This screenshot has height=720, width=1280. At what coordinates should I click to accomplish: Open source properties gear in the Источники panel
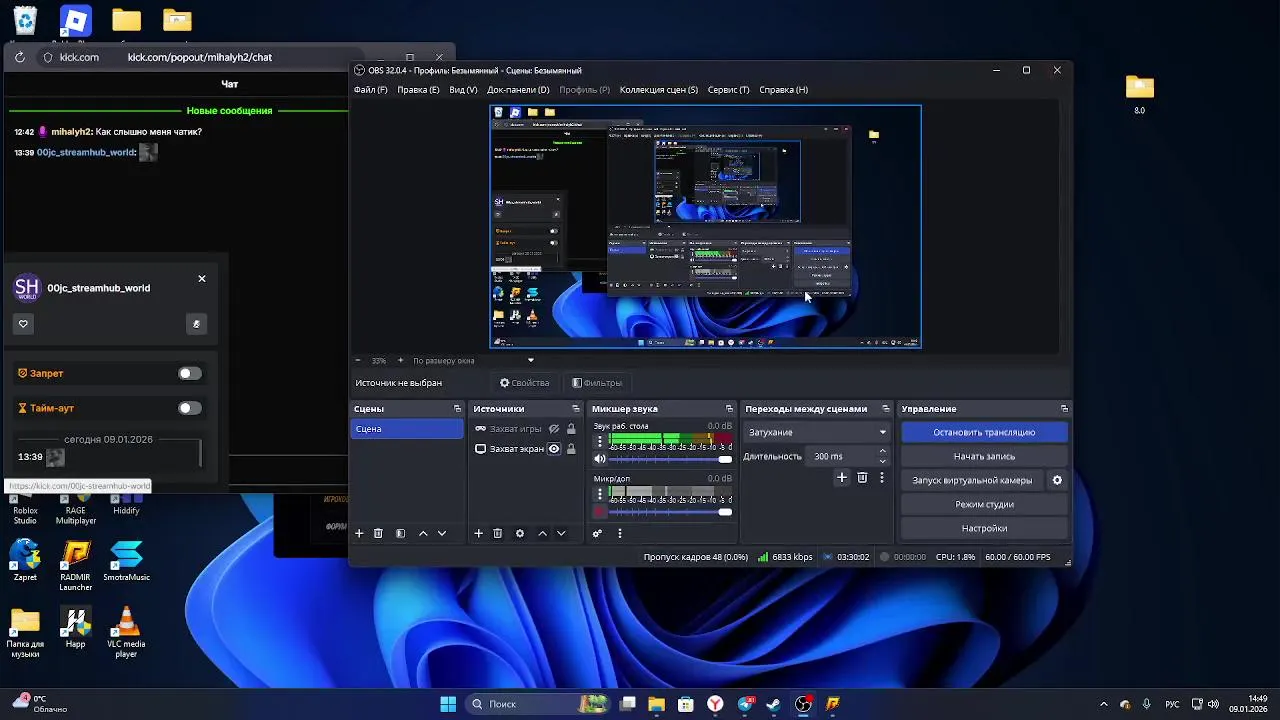click(x=520, y=534)
